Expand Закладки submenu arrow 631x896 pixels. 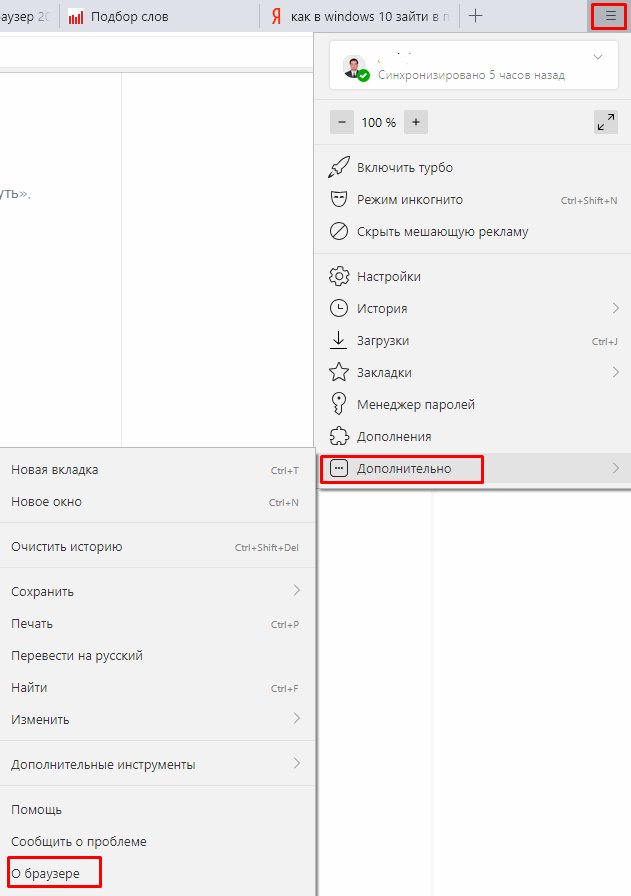[616, 372]
